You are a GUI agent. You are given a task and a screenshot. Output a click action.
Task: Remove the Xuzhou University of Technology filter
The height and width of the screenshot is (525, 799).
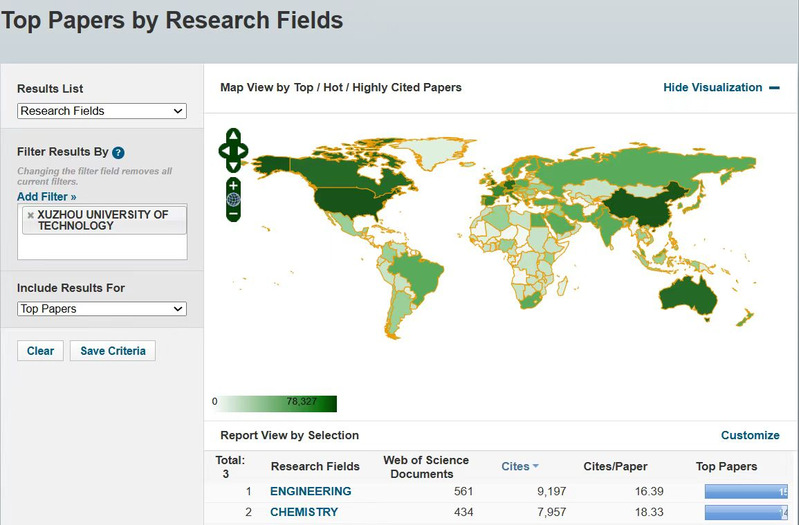[30, 215]
